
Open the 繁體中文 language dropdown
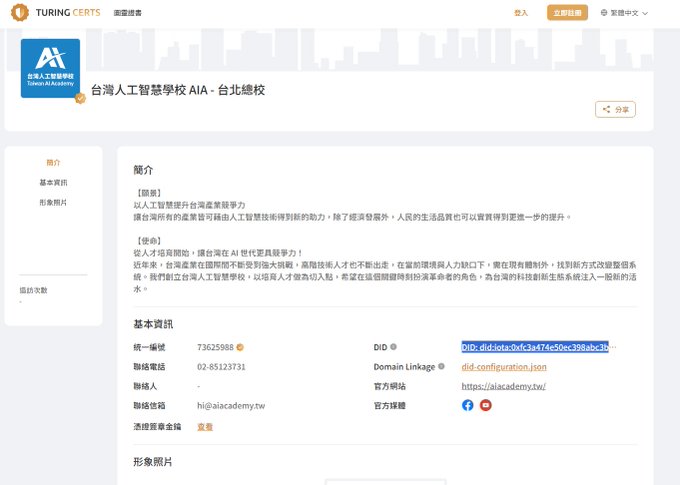point(624,13)
